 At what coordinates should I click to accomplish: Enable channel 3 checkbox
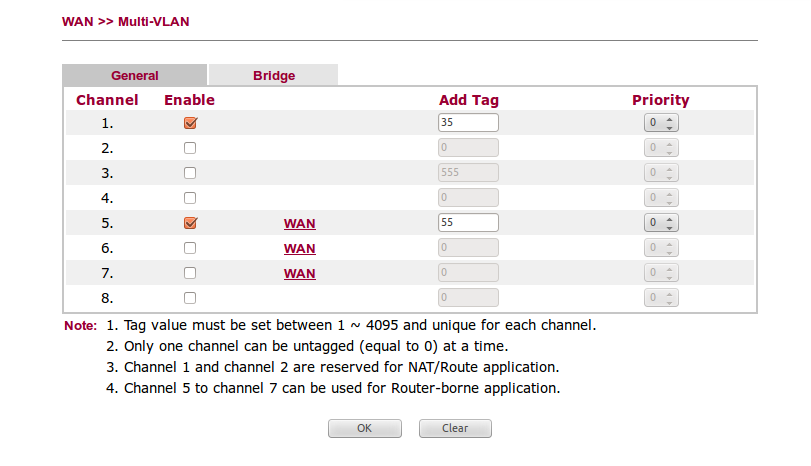[190, 173]
